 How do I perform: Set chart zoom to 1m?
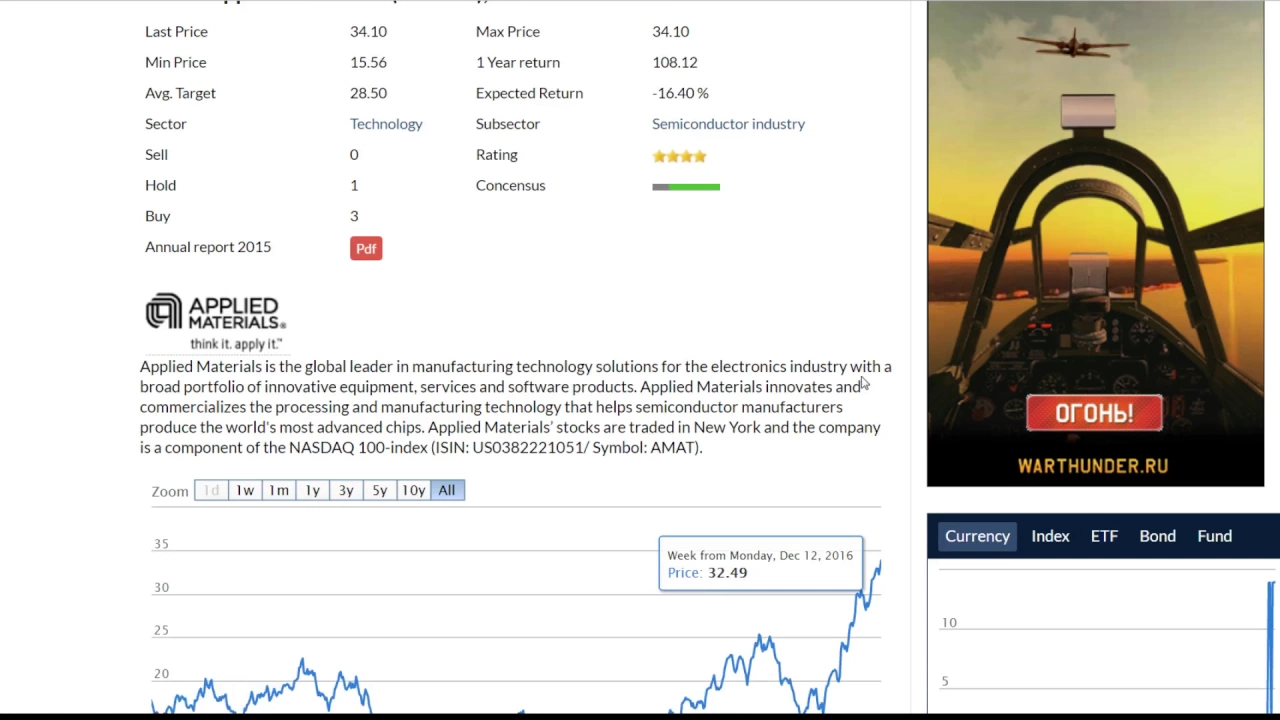(x=279, y=490)
